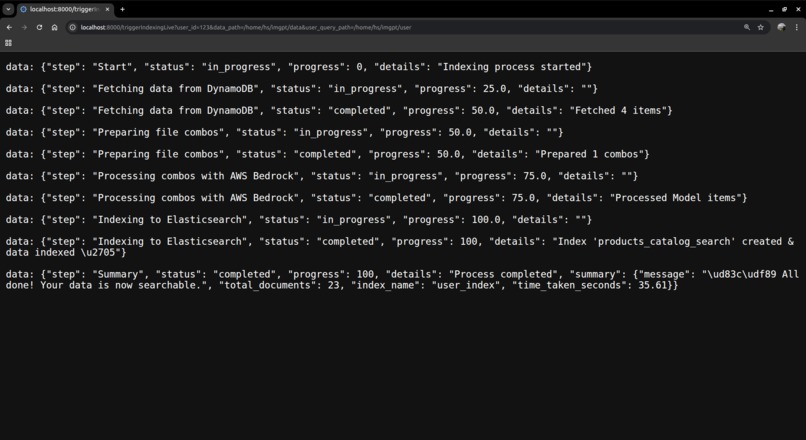This screenshot has height=440, width=806.
Task: Open the Chrome three-dot menu
Action: (x=797, y=27)
